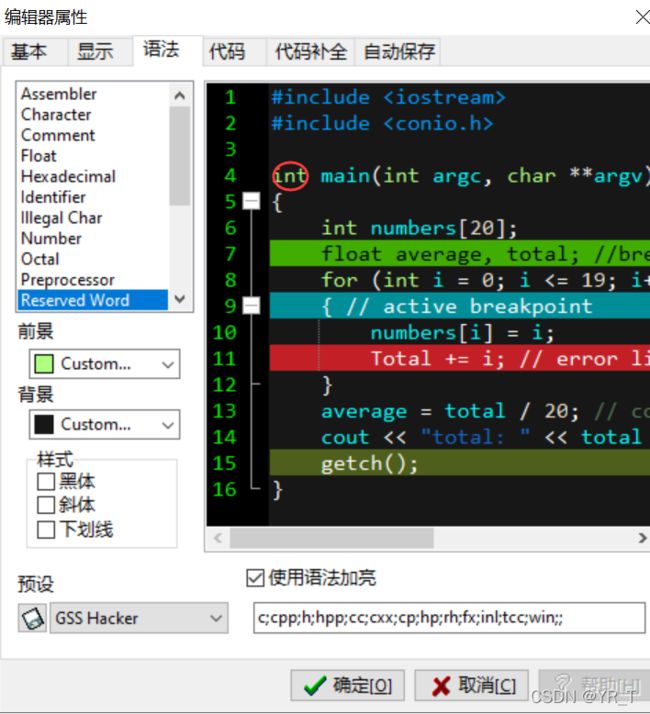The width and height of the screenshot is (650, 714).
Task: Close the 编辑器属性 dialog
Action: pyautogui.click(x=642, y=17)
